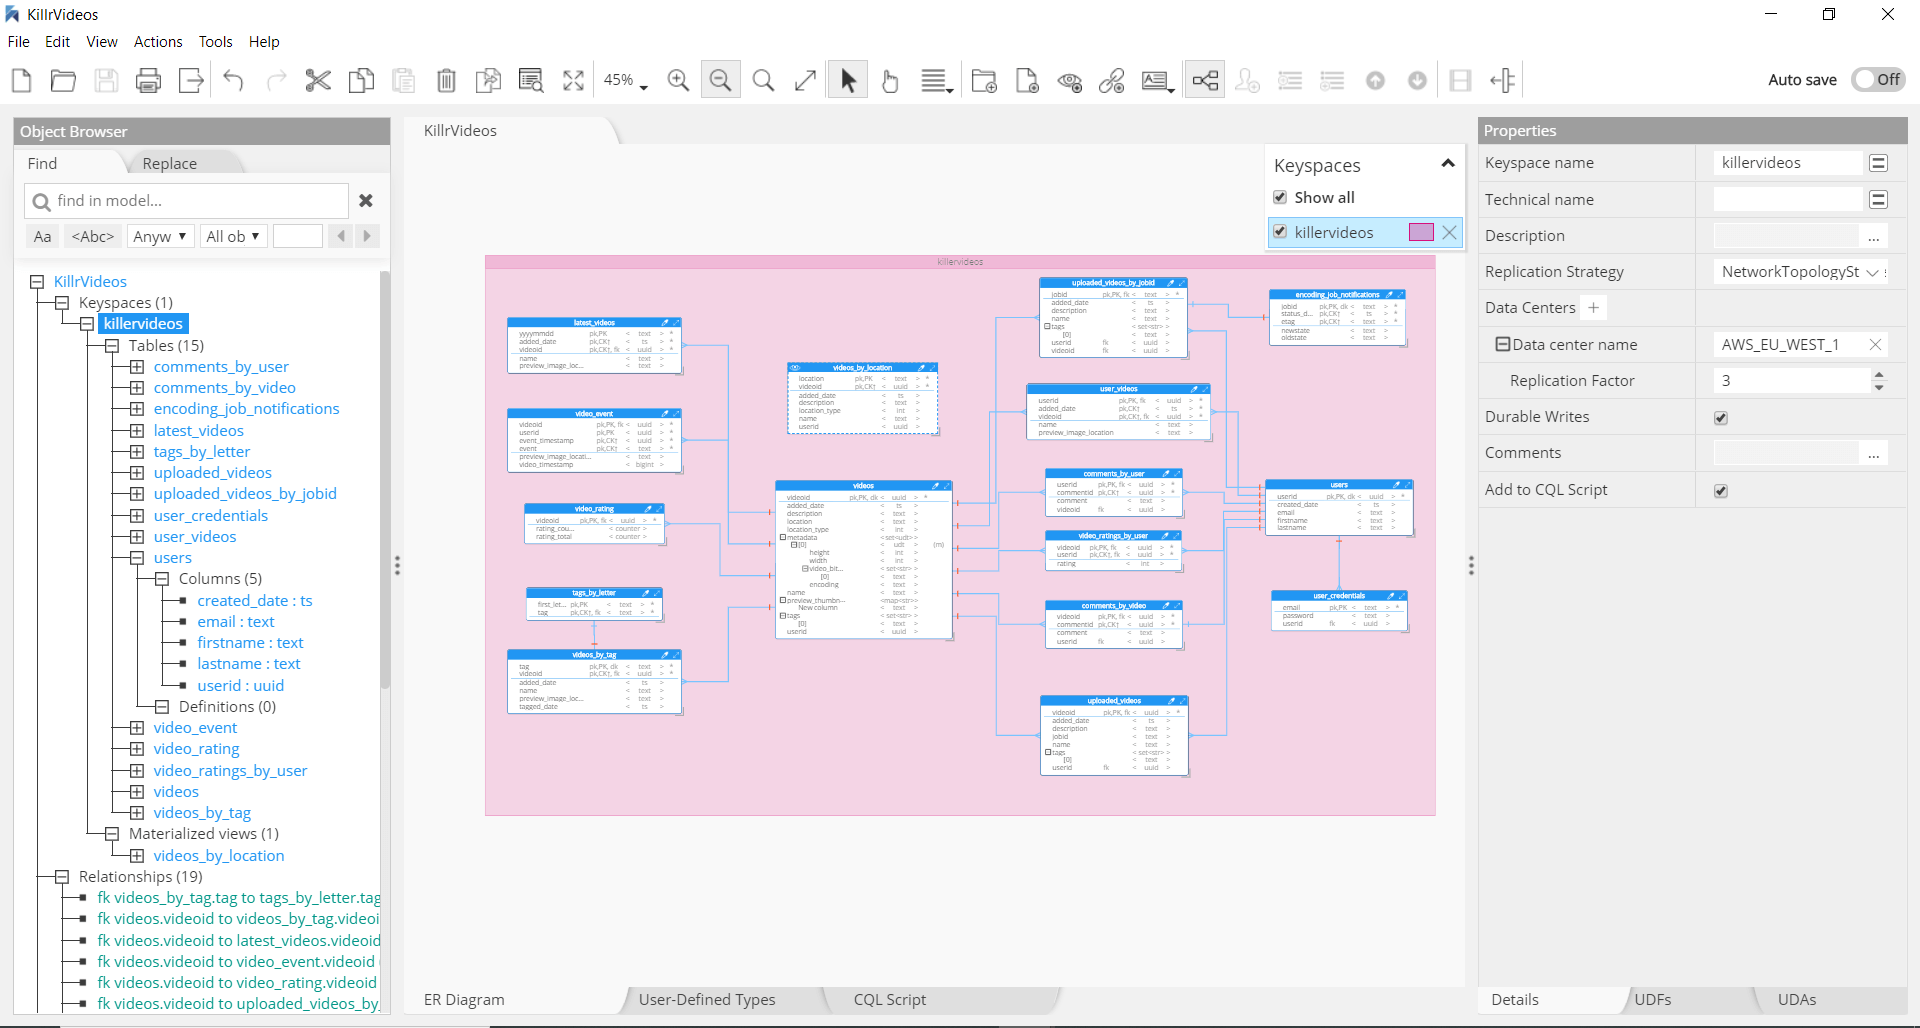Click the Print icon in toolbar
The width and height of the screenshot is (1920, 1028).
[148, 81]
